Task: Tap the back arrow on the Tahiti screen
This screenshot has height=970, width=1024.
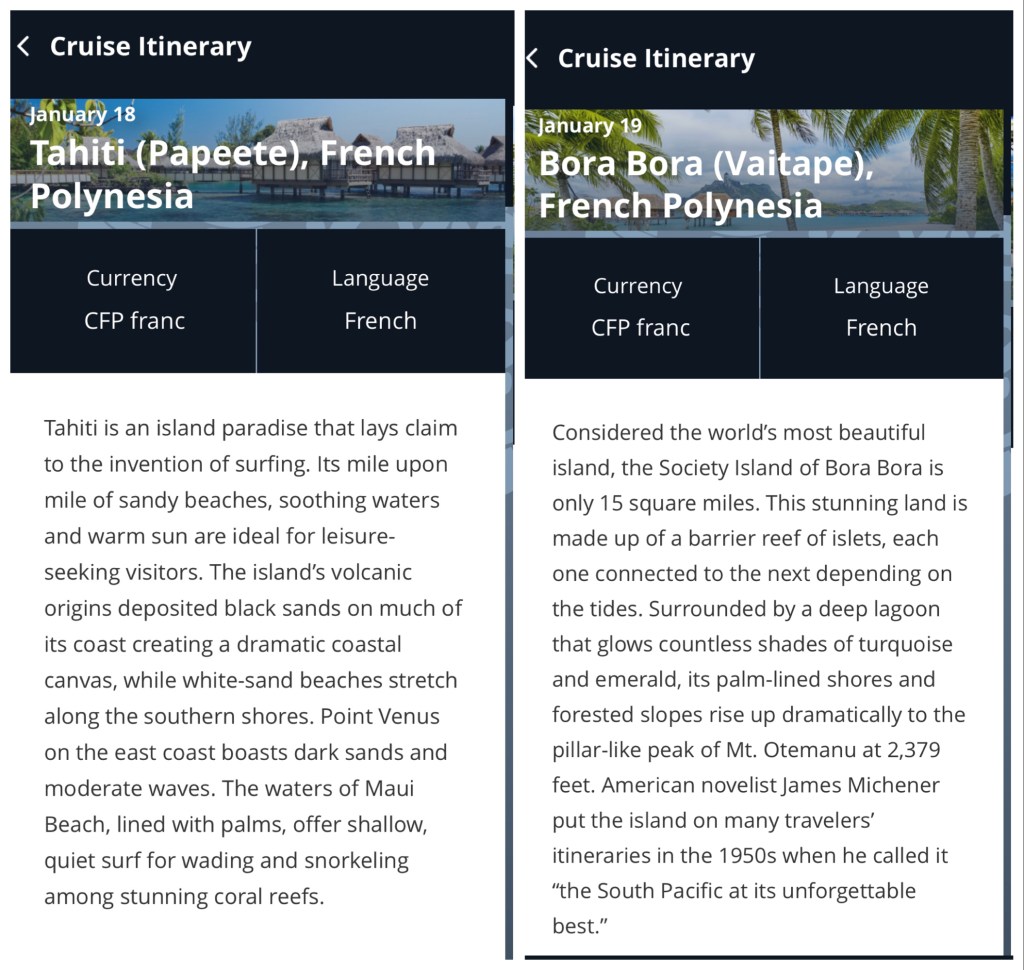Action: point(24,46)
